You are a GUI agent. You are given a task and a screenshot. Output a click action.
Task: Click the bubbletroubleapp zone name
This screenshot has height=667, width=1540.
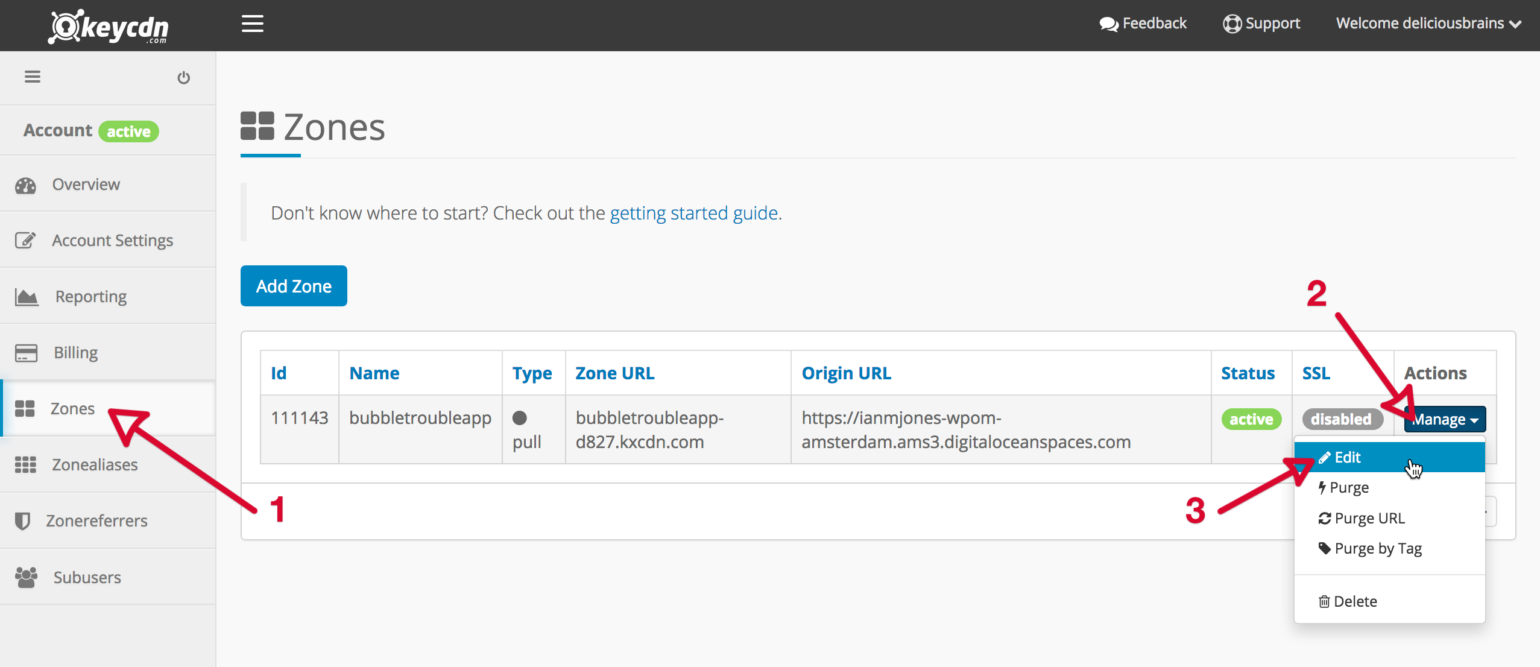(420, 418)
